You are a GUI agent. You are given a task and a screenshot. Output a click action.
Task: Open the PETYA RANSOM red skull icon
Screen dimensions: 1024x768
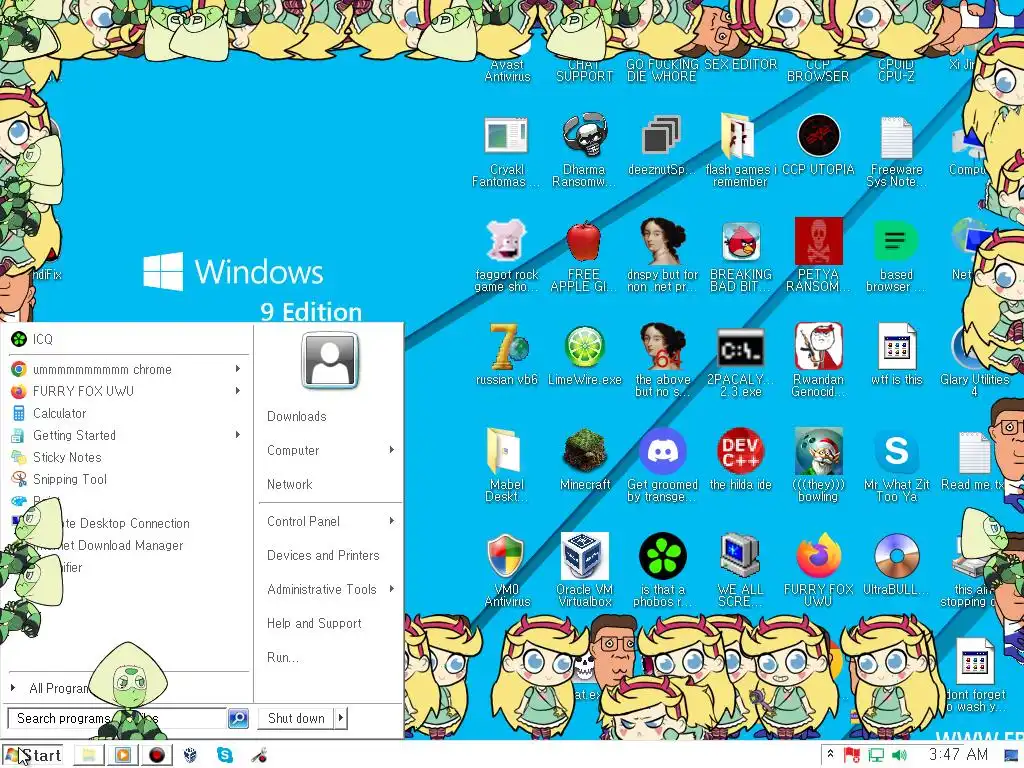[x=818, y=240]
